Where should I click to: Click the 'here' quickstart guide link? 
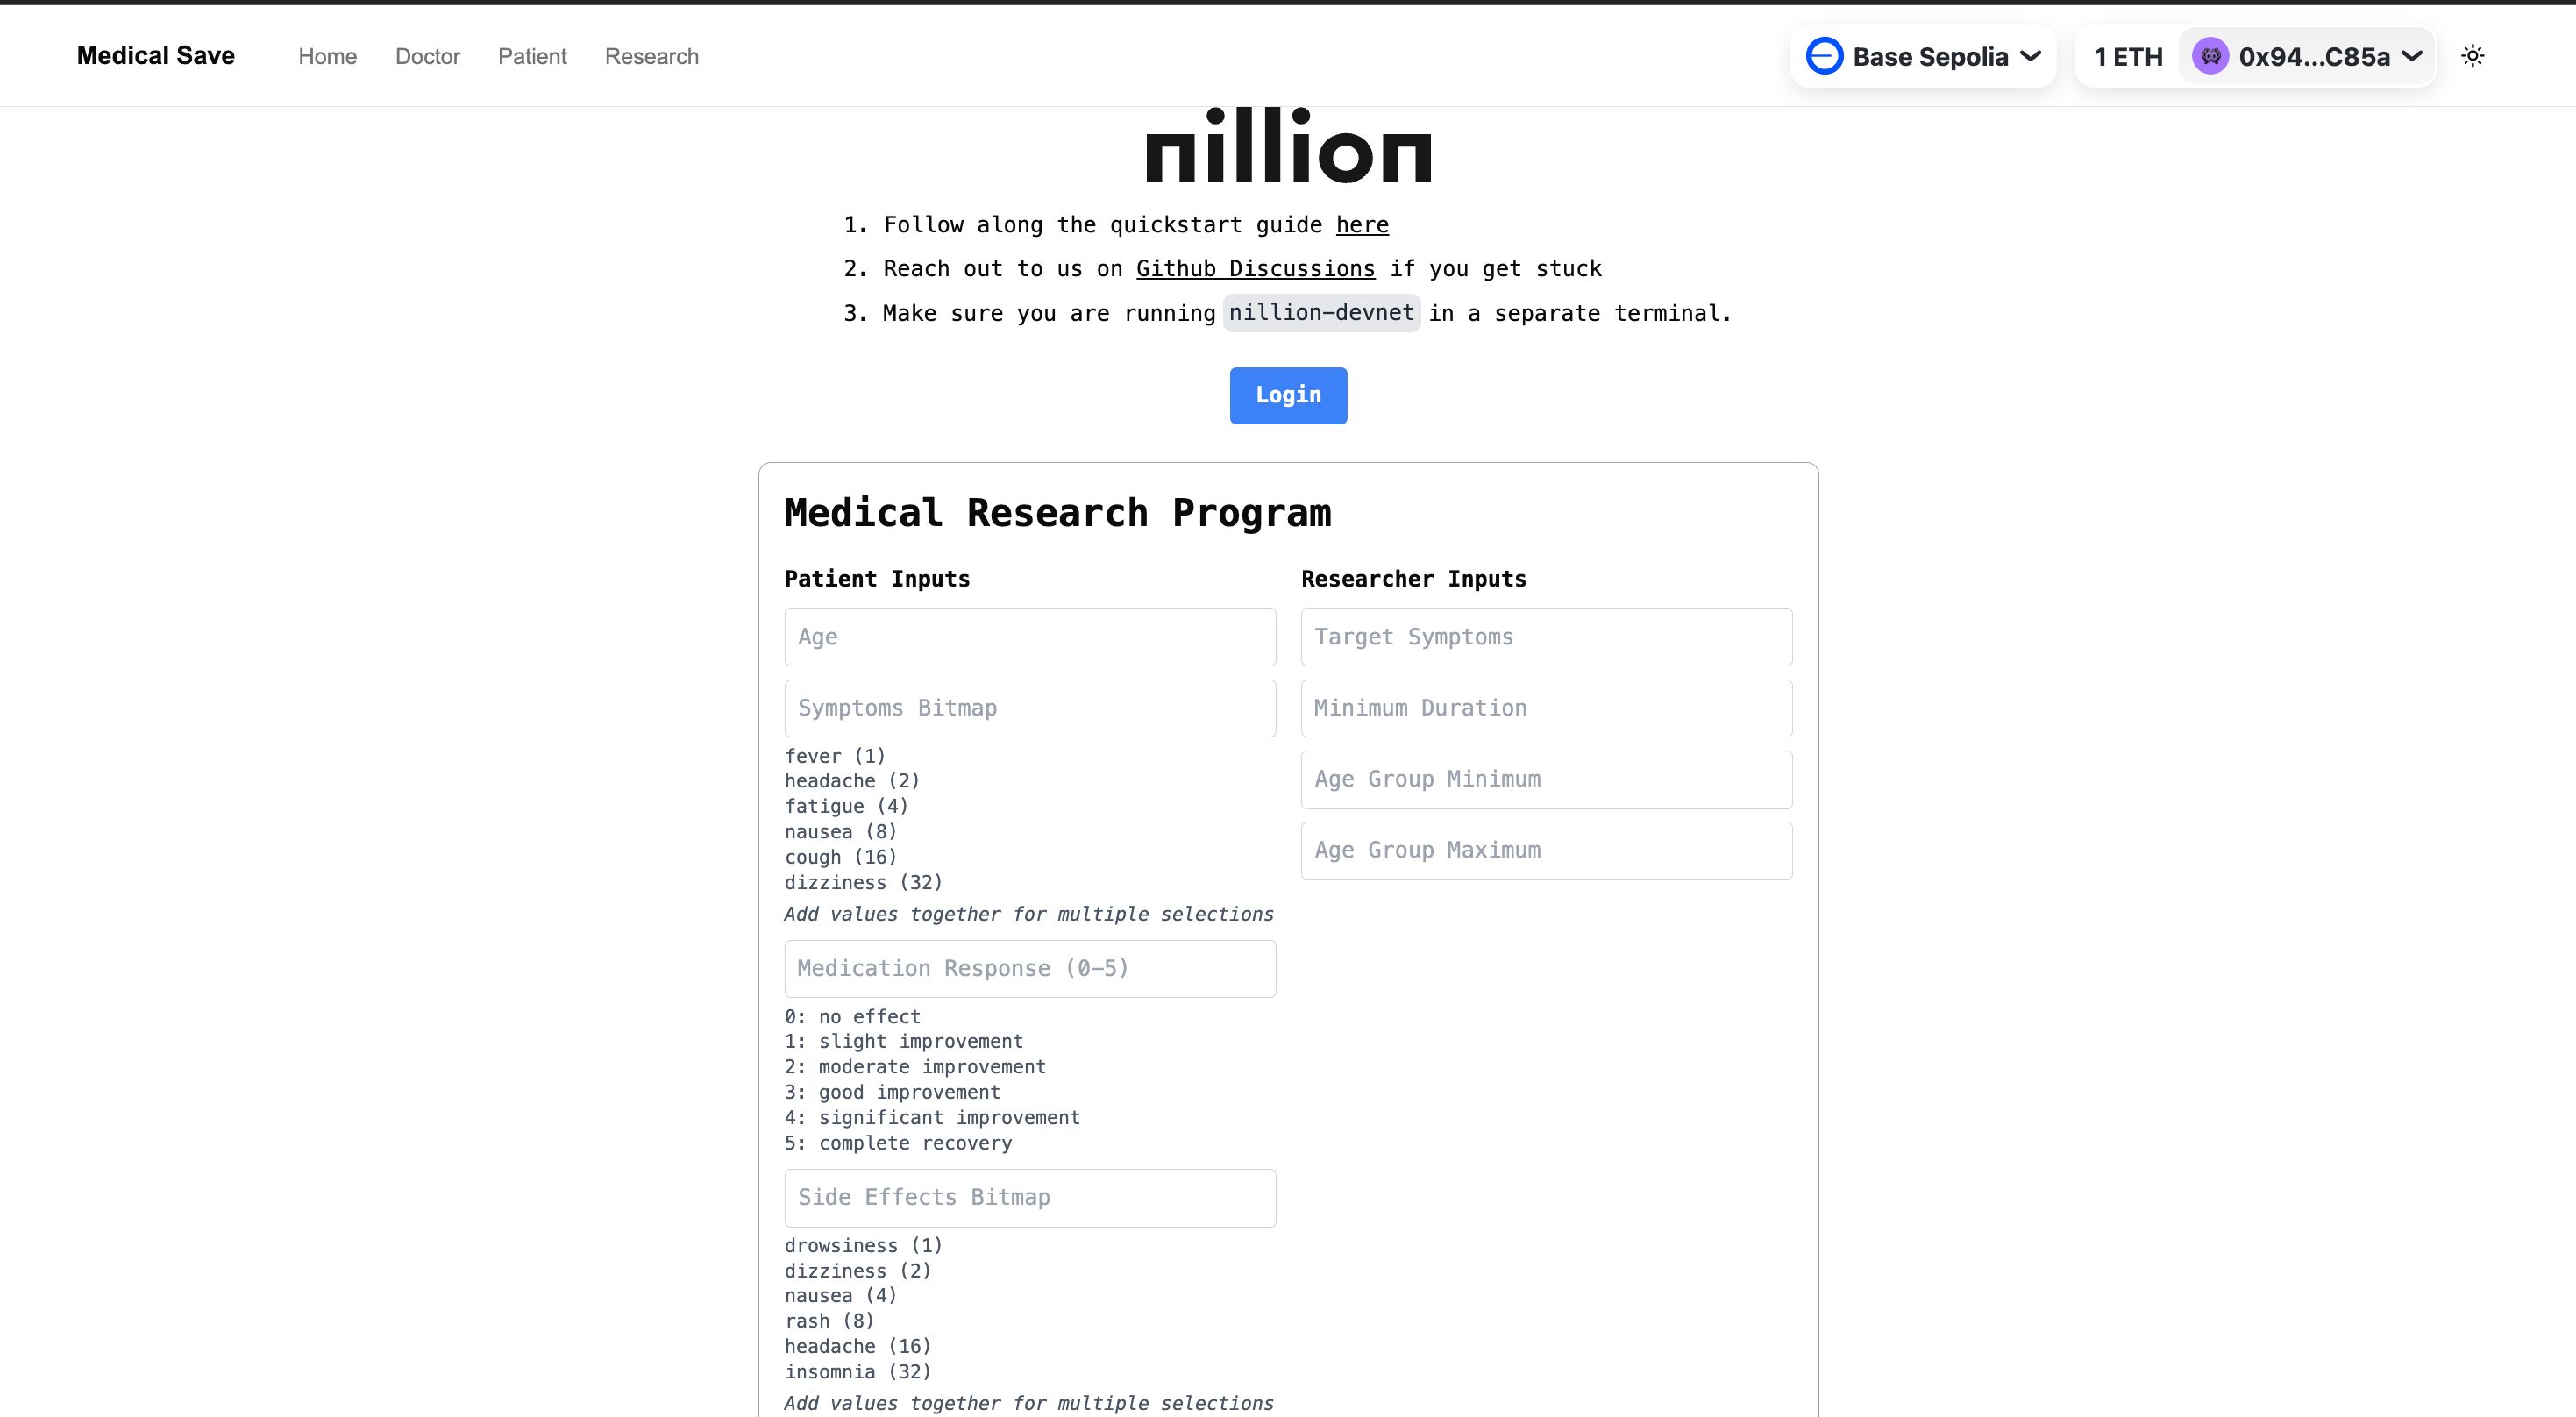pyautogui.click(x=1361, y=224)
